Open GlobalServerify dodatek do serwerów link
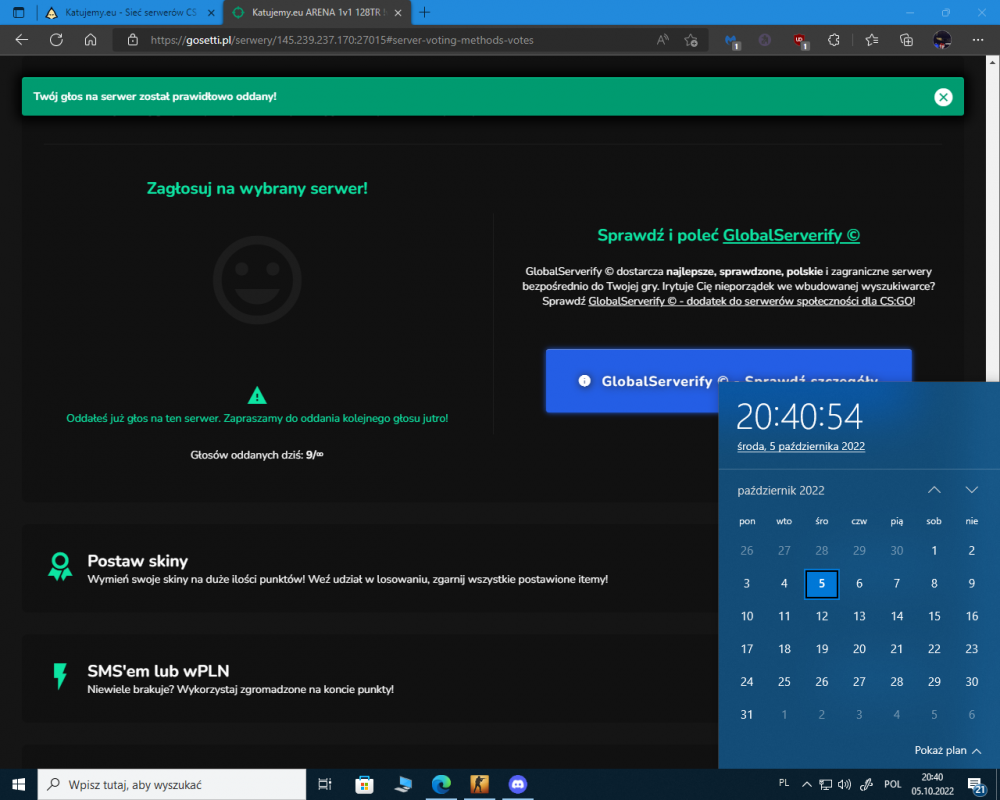The height and width of the screenshot is (800, 1000). (751, 301)
